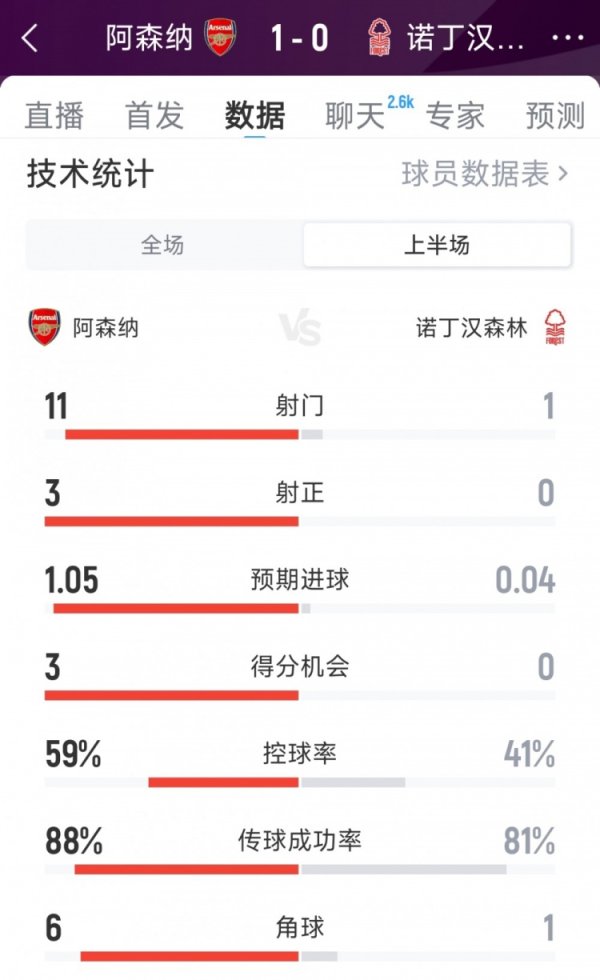The image size is (600, 980).
Task: Tap the back arrow icon
Action: tap(30, 39)
